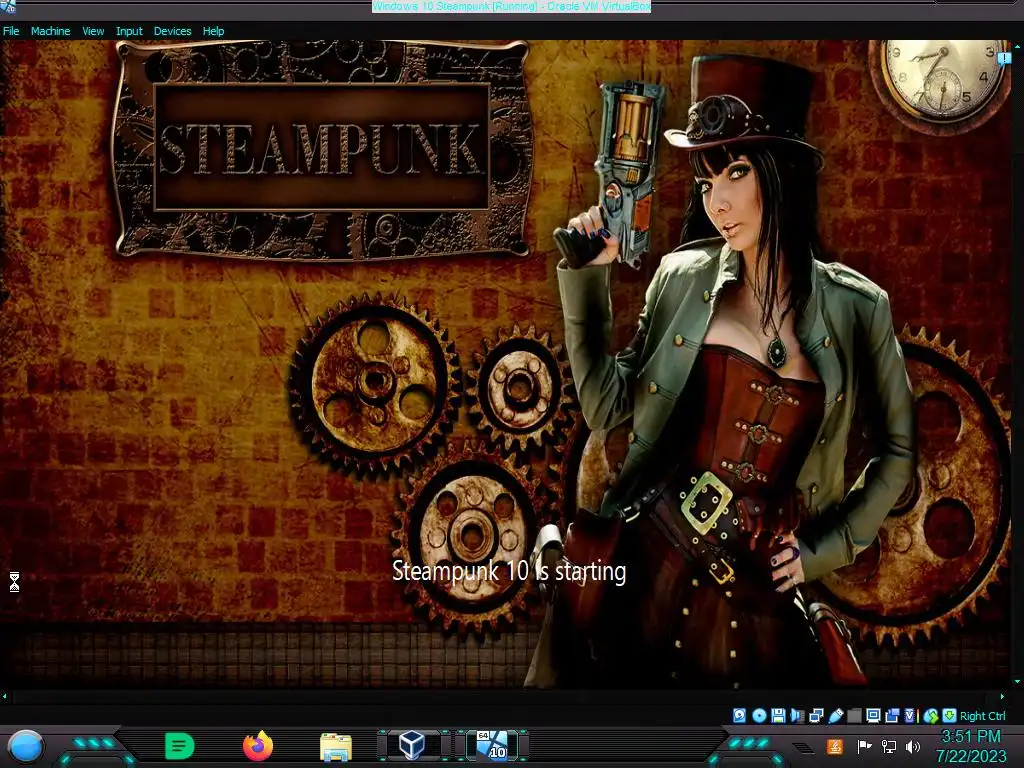The height and width of the screenshot is (768, 1024).
Task: Click the VirtualBox window title bar text
Action: [511, 7]
